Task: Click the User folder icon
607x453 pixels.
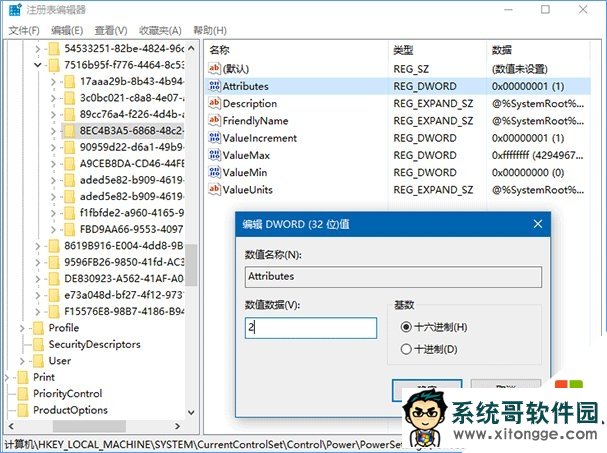Action: 38,361
